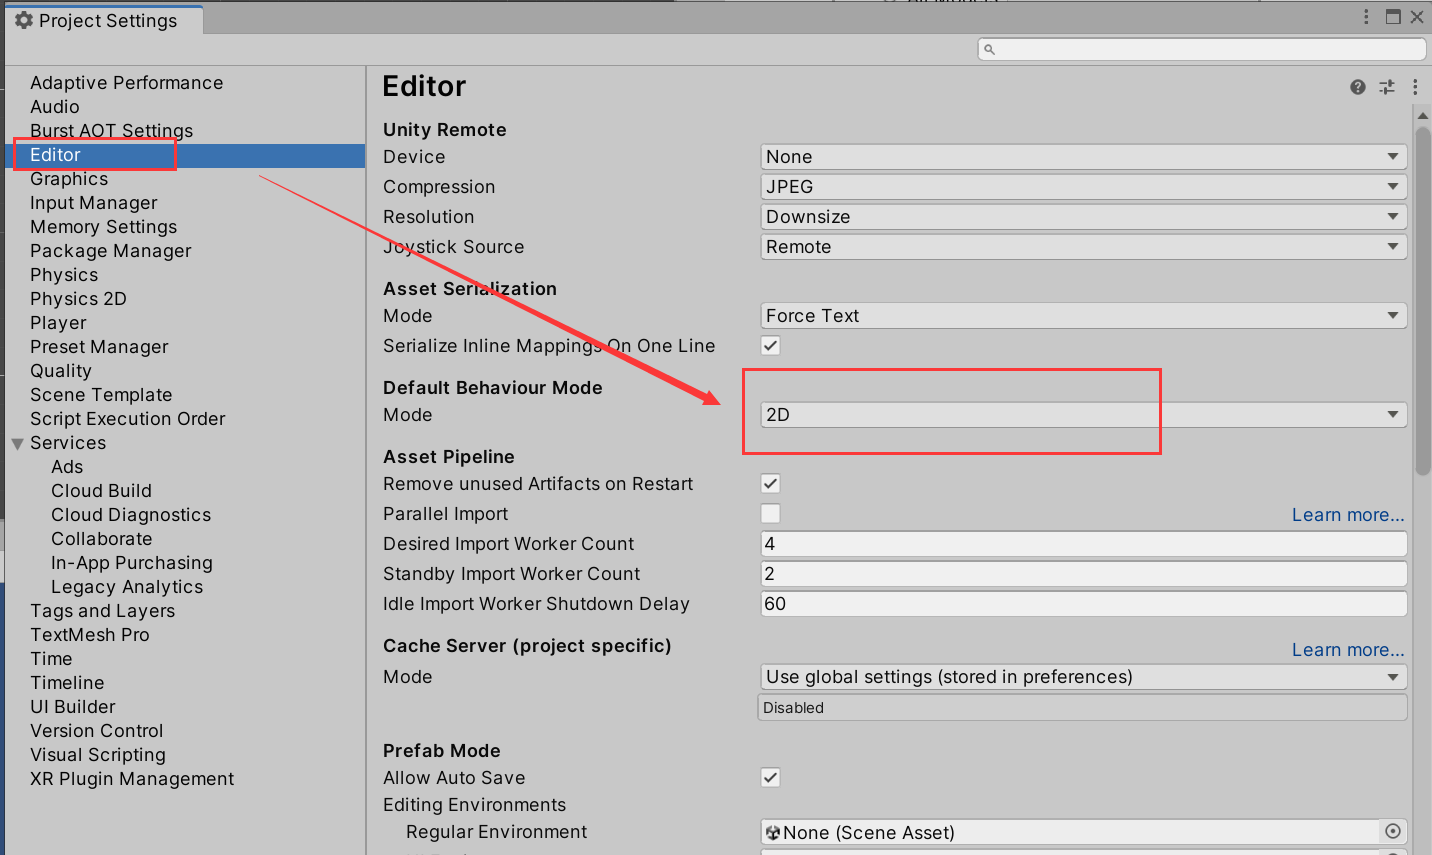Open Script Execution Order settings
The height and width of the screenshot is (855, 1432).
[x=128, y=419]
